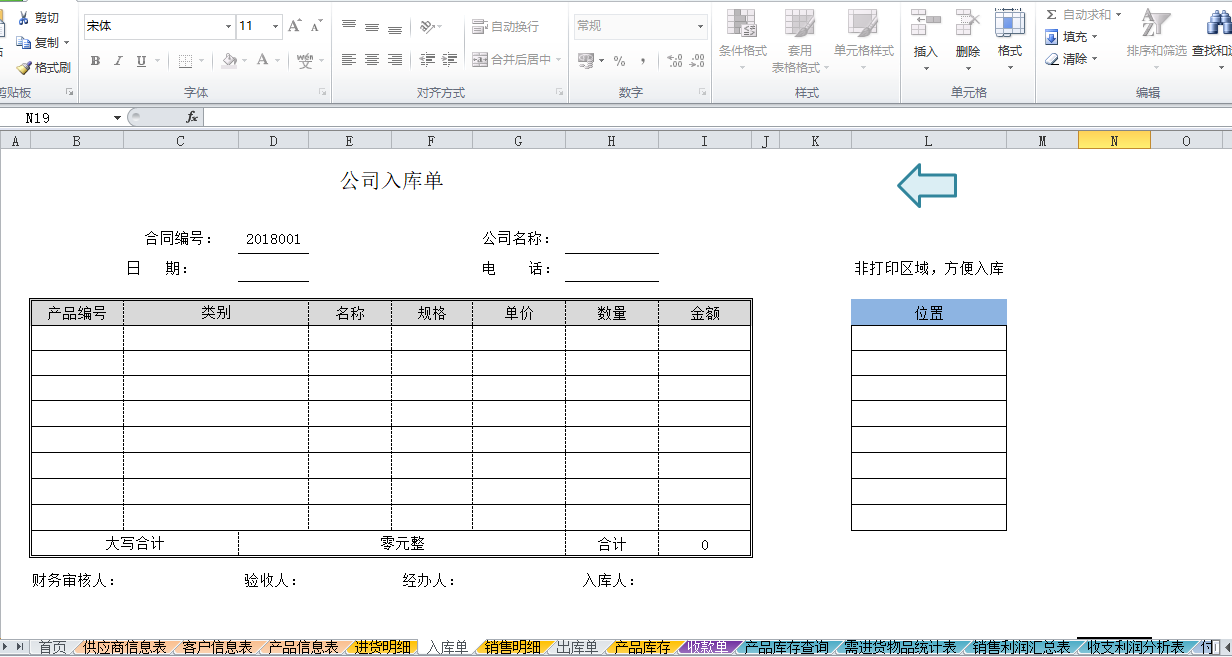Switch to 销售利润汇总表 sheet tab

(1021, 648)
